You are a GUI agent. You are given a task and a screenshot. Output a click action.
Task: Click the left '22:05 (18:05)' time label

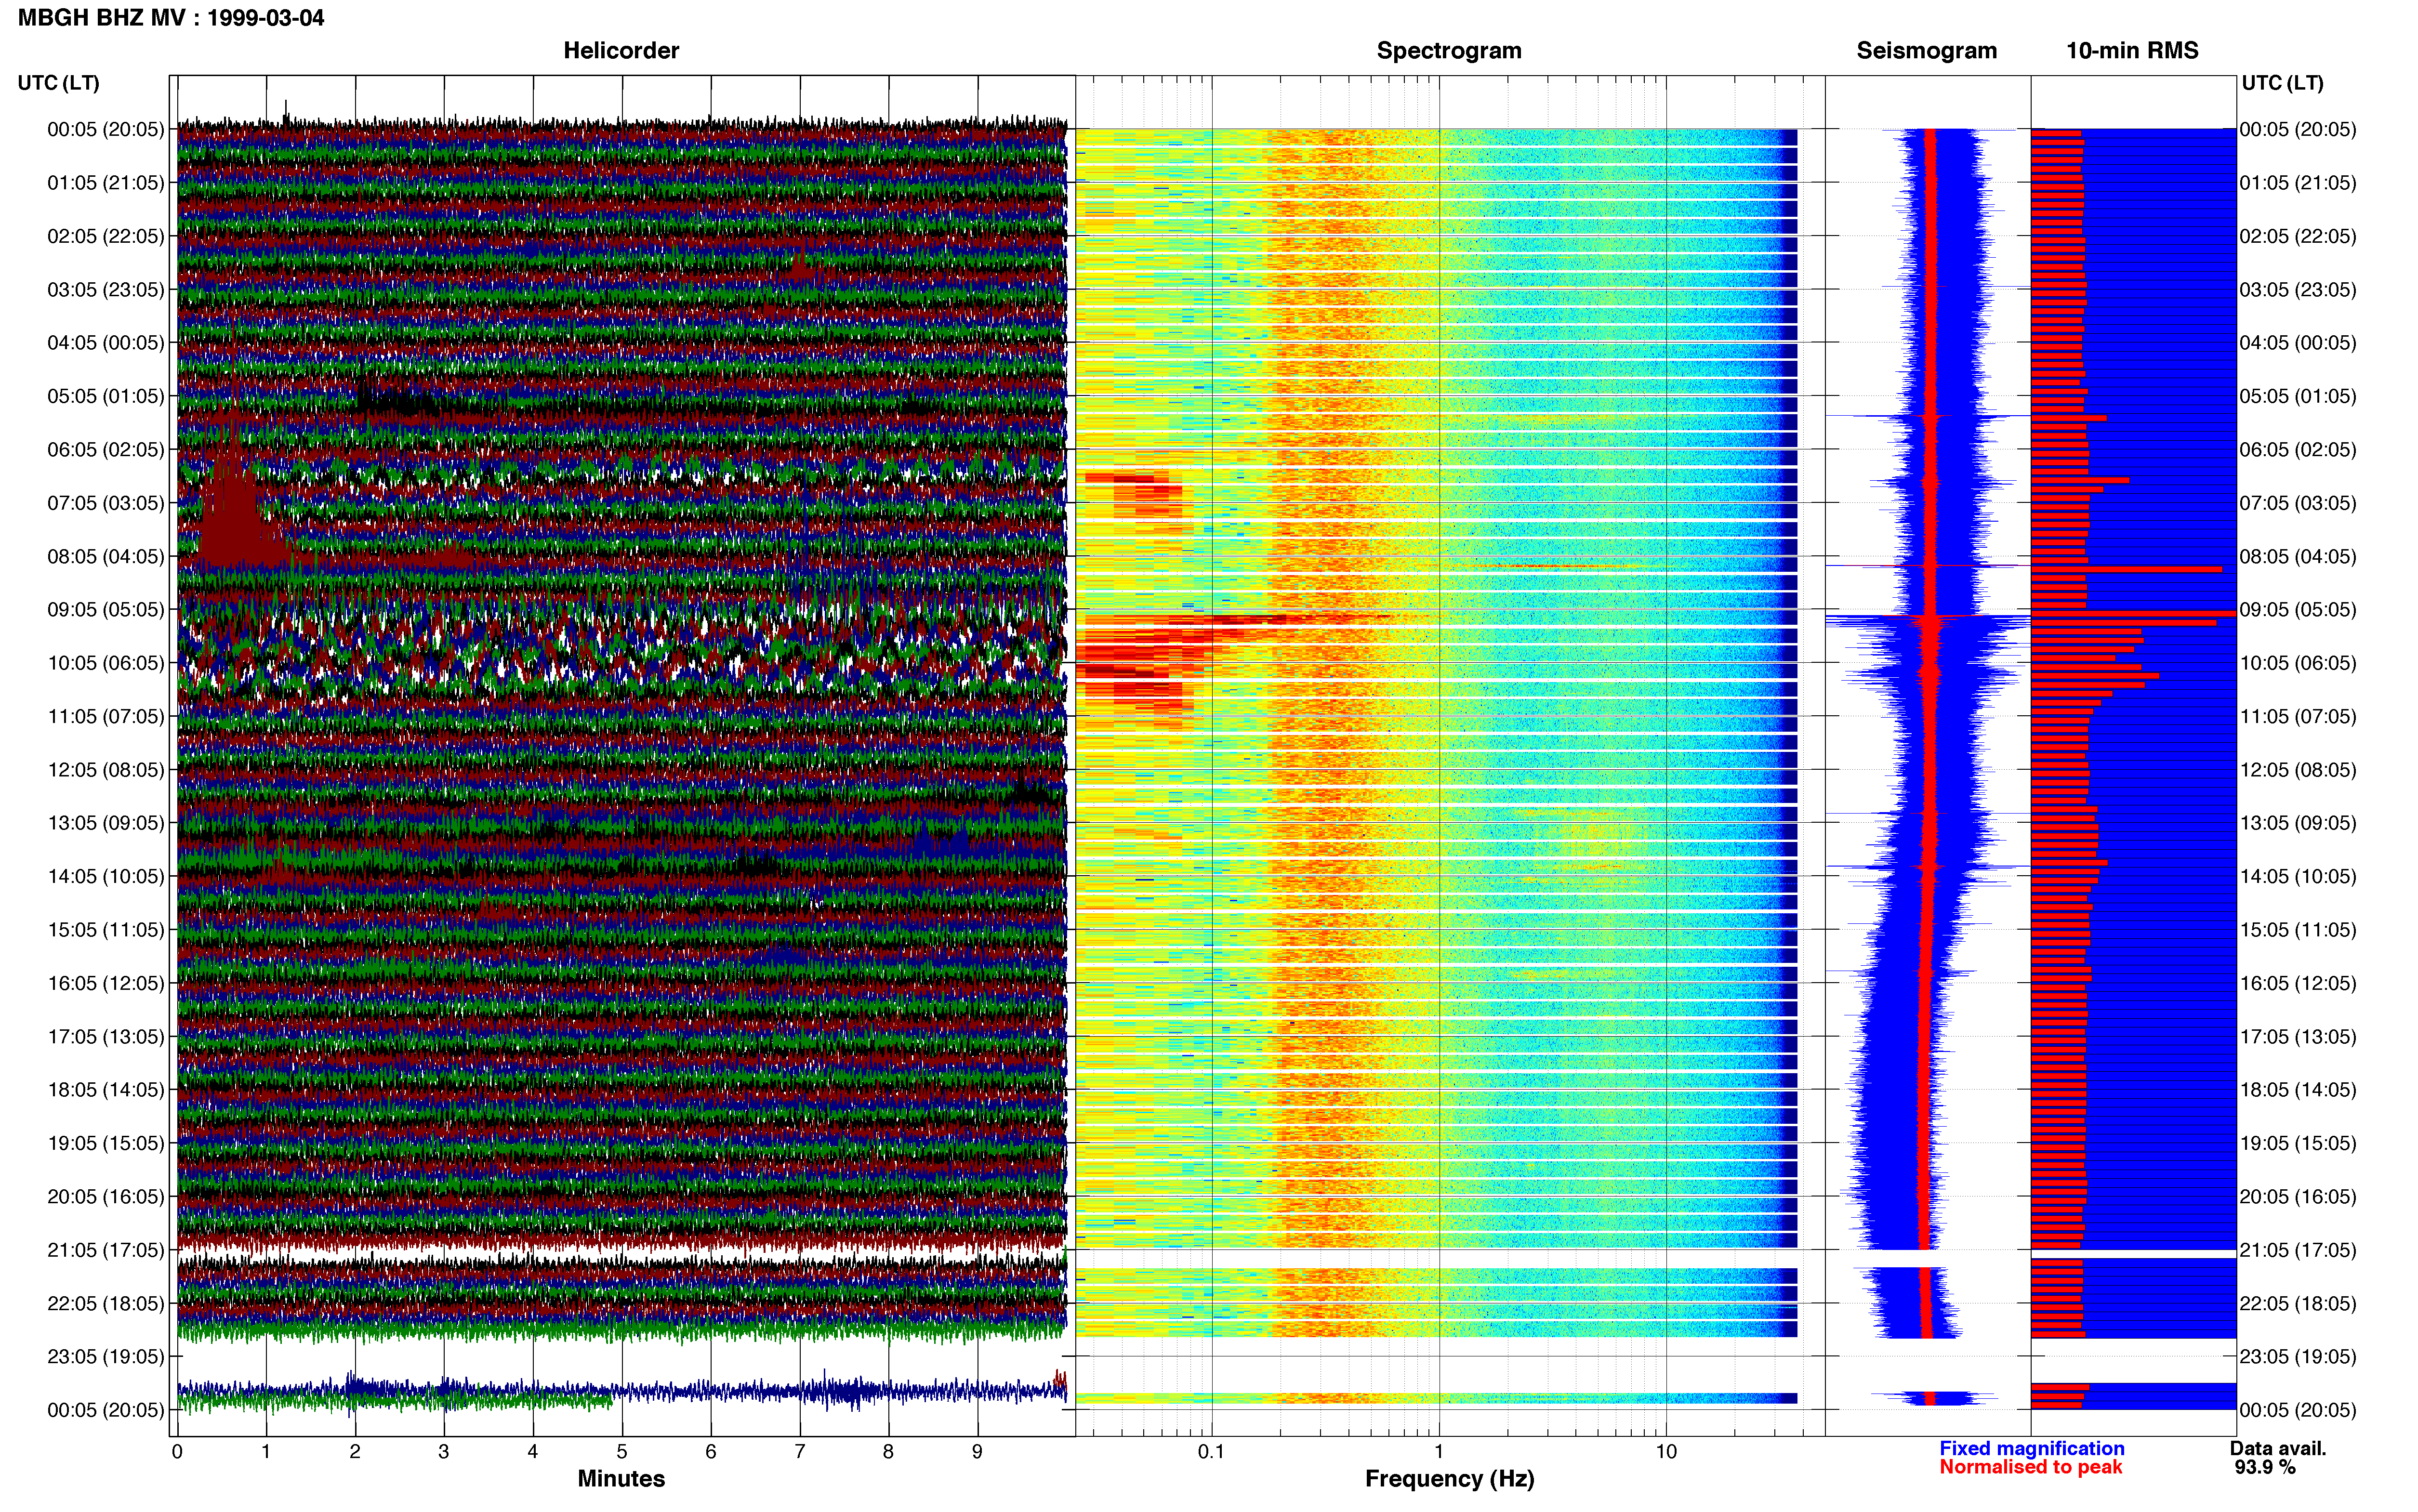105,1303
